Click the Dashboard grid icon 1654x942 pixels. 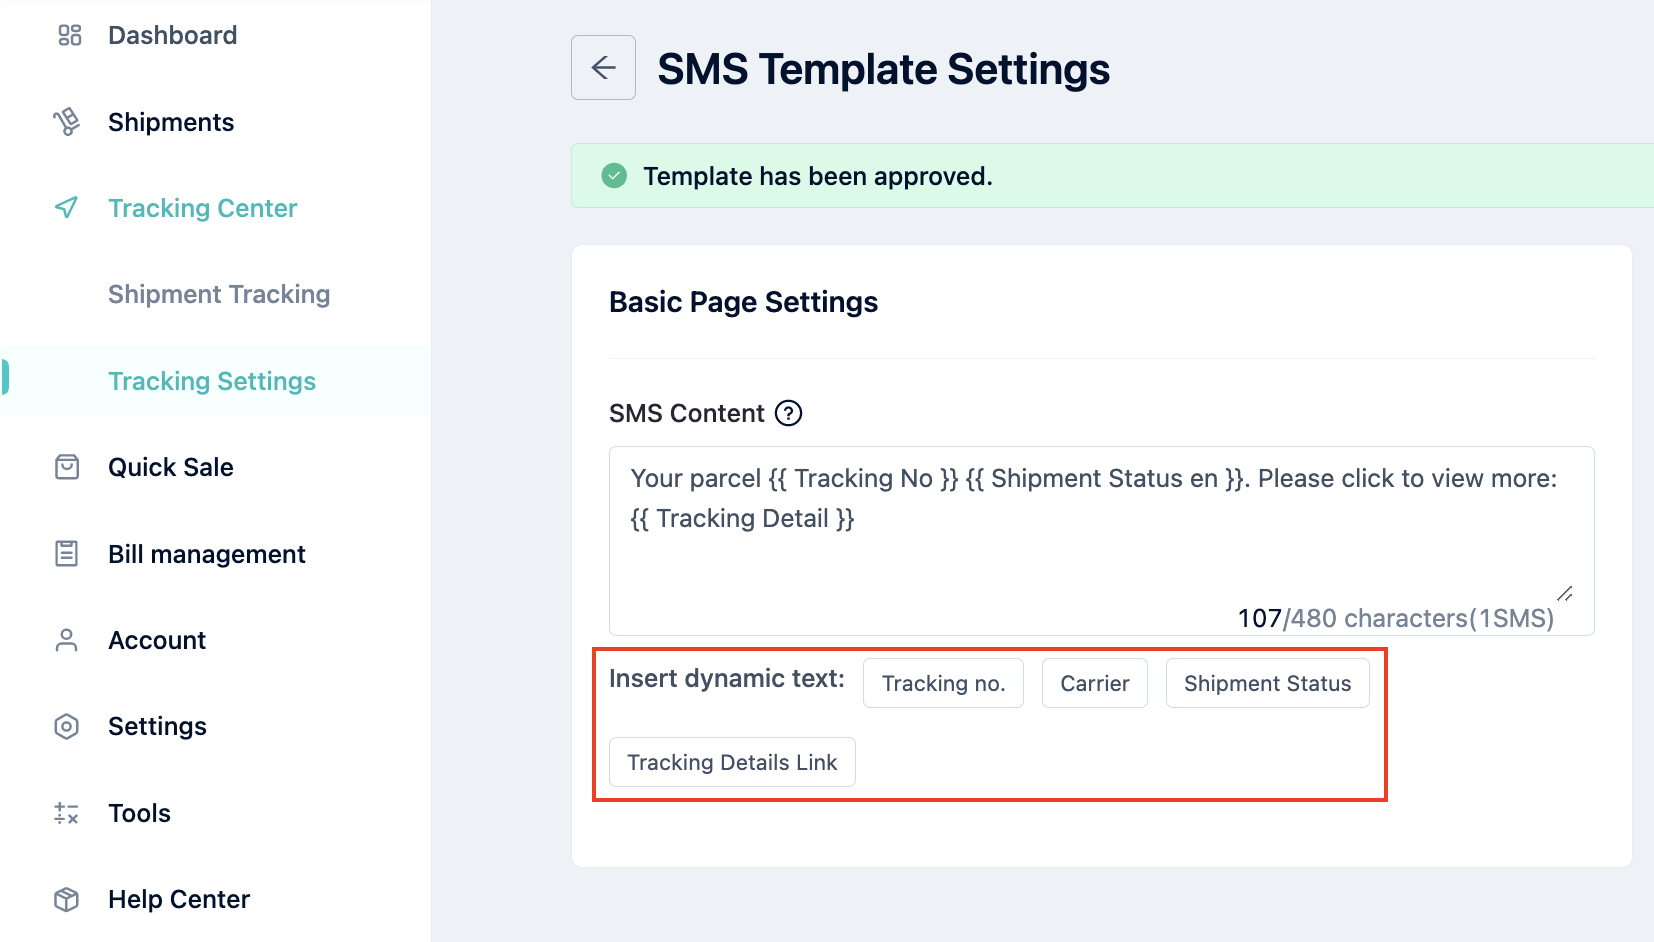(x=69, y=36)
